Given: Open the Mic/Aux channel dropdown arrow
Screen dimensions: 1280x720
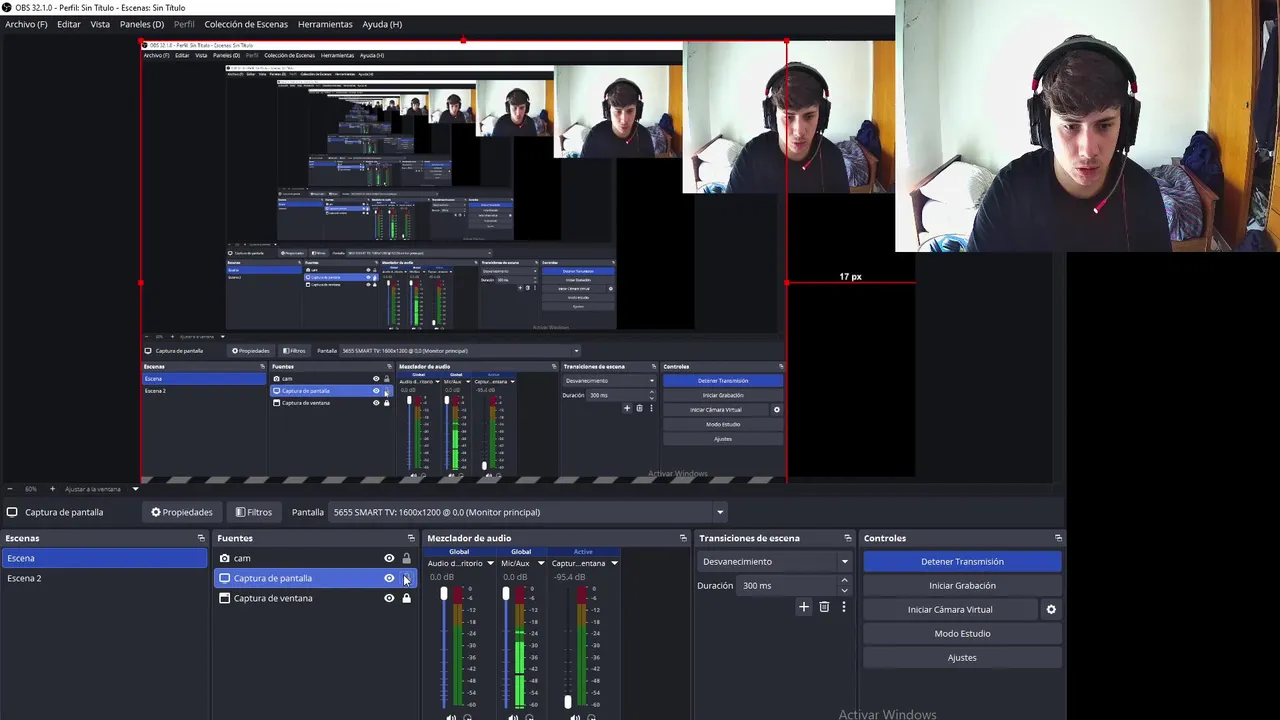Looking at the screenshot, I should tap(541, 563).
